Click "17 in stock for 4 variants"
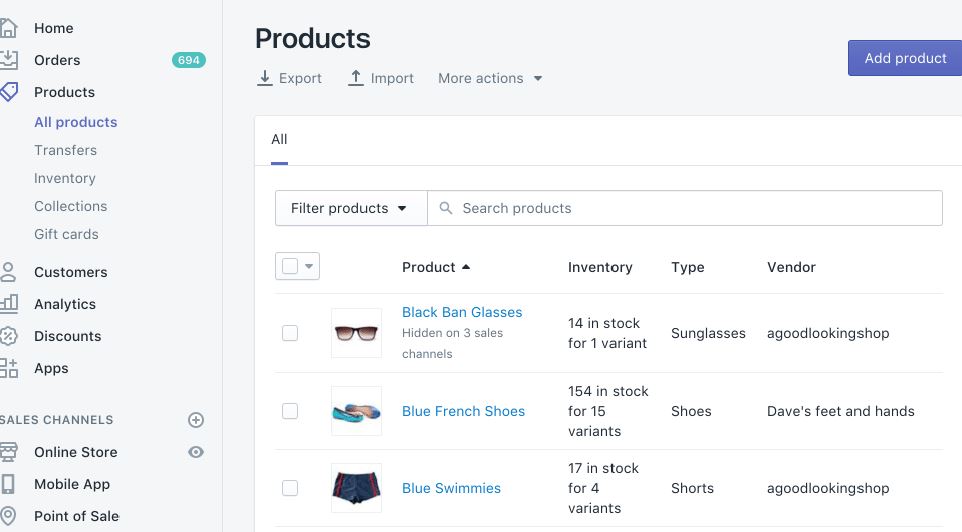 pos(603,488)
